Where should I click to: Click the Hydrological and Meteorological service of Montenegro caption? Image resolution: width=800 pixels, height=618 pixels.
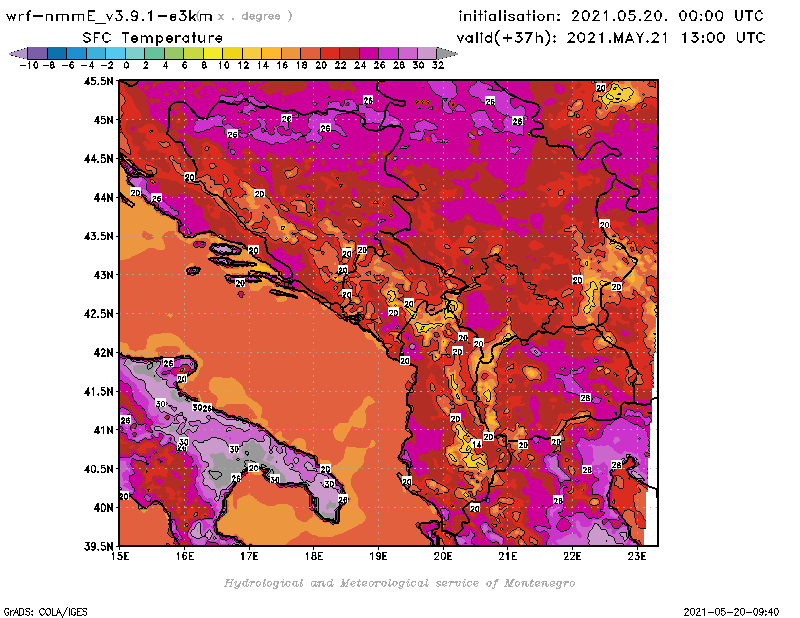tap(399, 583)
